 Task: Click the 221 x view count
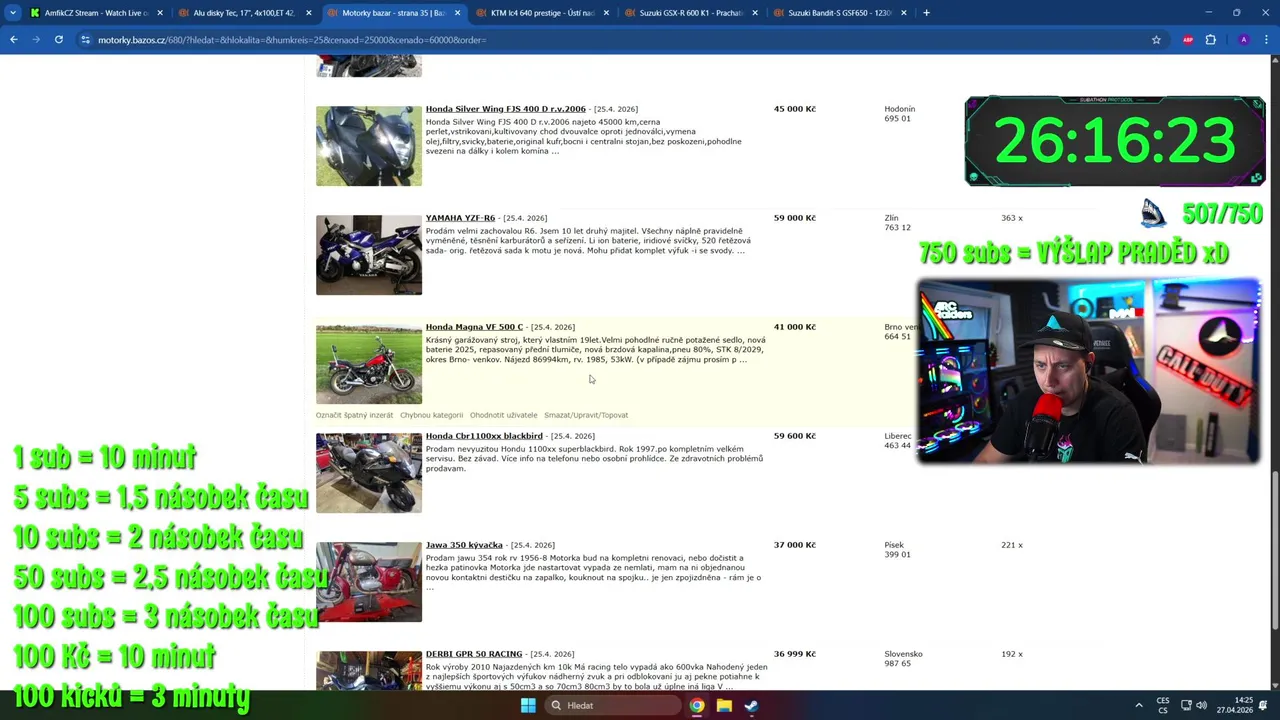pyautogui.click(x=1011, y=545)
